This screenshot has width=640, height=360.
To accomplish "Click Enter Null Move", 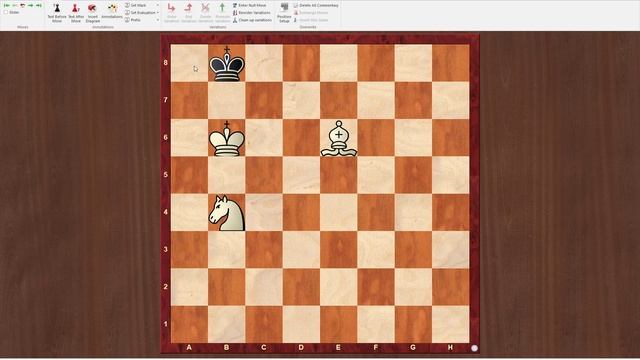I will [249, 5].
